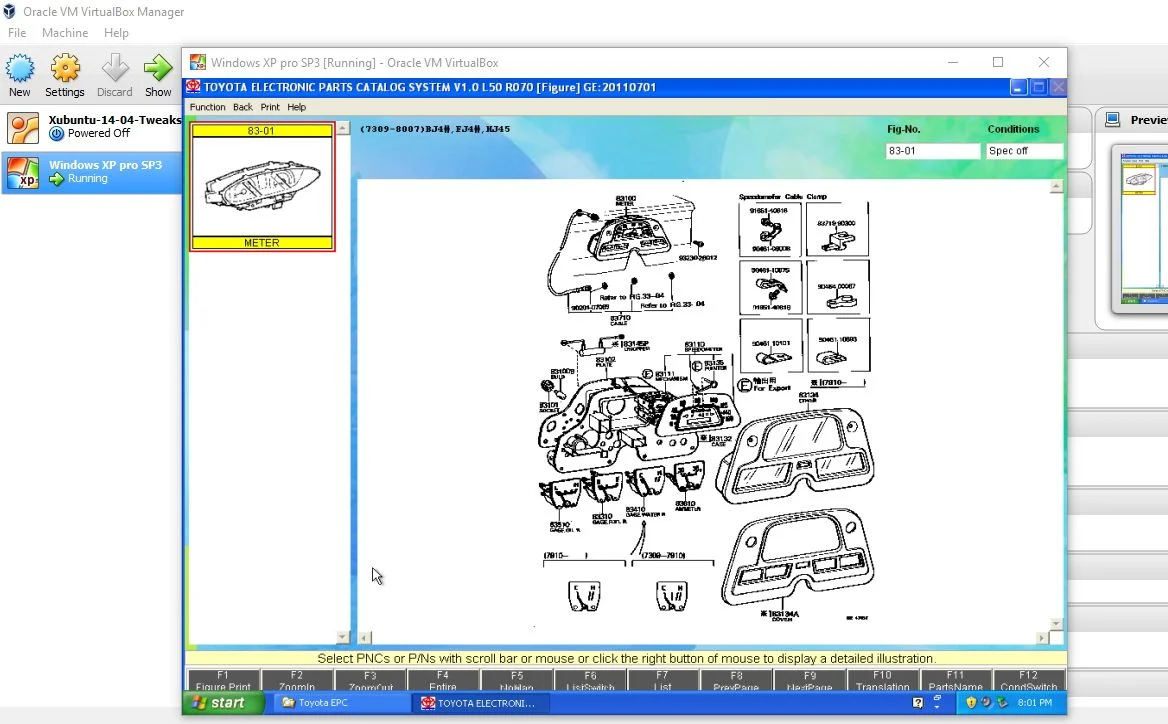
Task: Click F9 NextPage button
Action: (809, 681)
